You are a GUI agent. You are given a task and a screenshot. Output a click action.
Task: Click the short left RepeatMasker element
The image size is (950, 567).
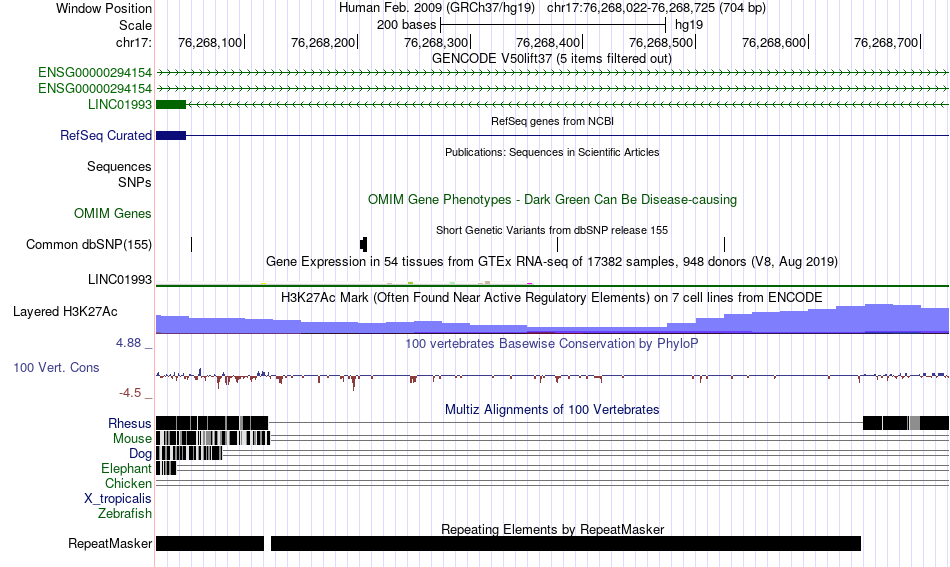(x=210, y=543)
